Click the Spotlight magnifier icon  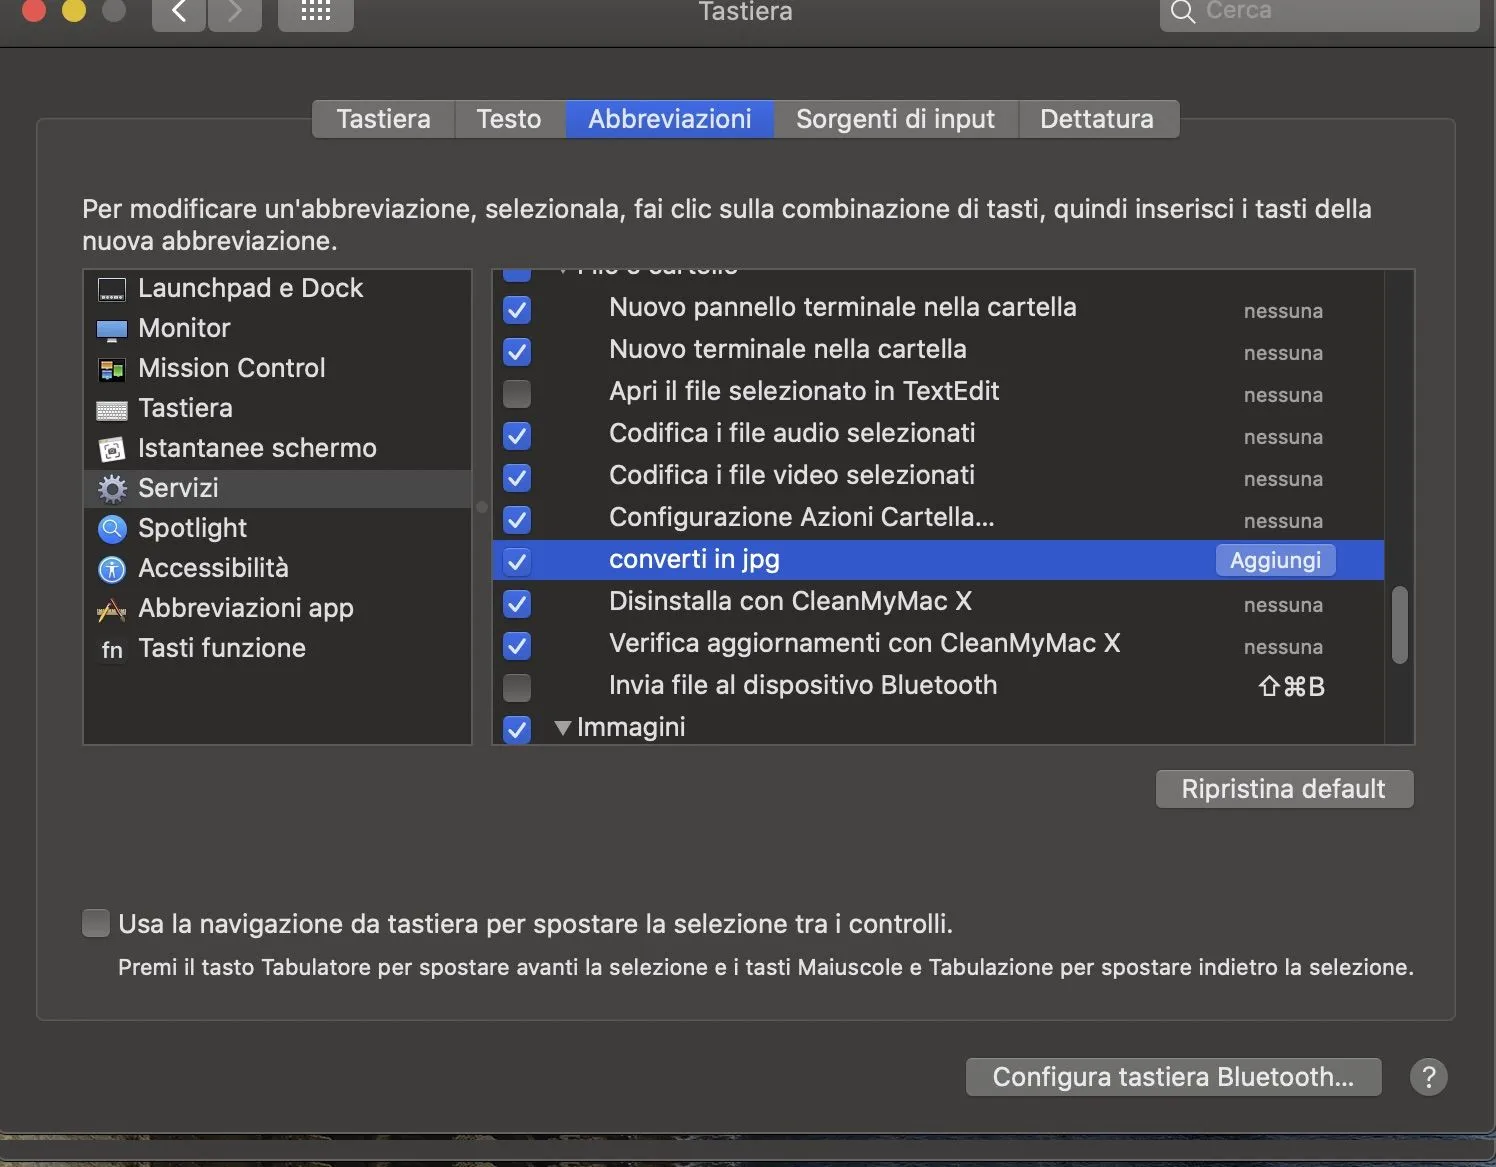[x=111, y=528]
